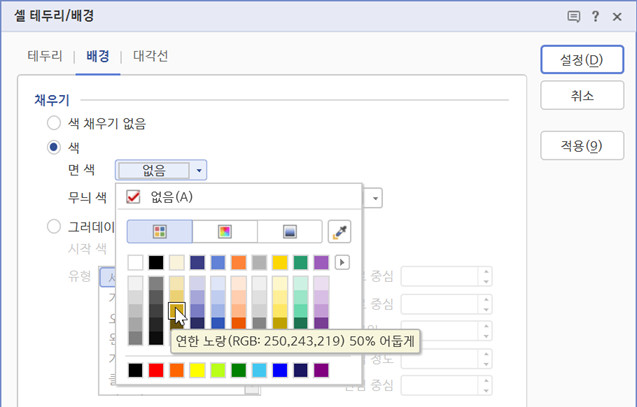Click the 취소 button
The image size is (637, 407).
point(582,95)
